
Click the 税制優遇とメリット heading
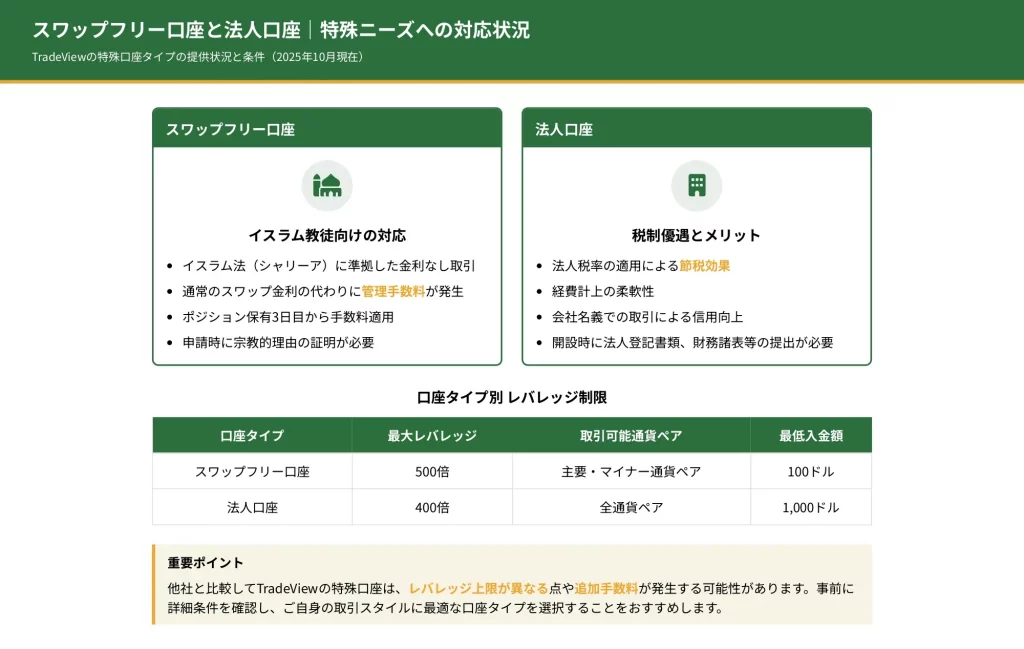point(696,236)
